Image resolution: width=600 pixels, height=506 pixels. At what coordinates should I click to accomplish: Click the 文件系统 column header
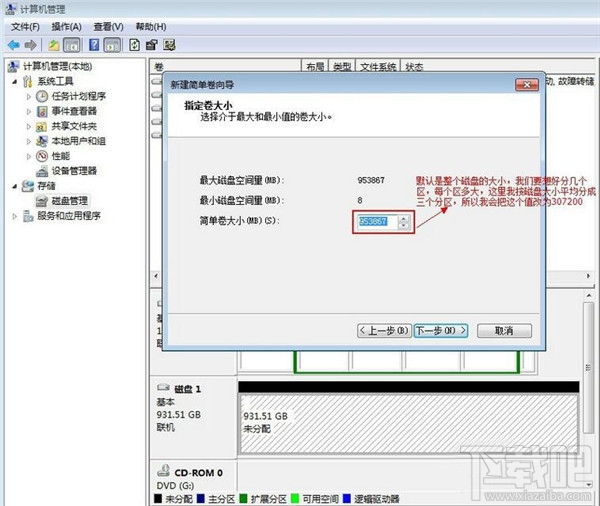click(x=378, y=67)
